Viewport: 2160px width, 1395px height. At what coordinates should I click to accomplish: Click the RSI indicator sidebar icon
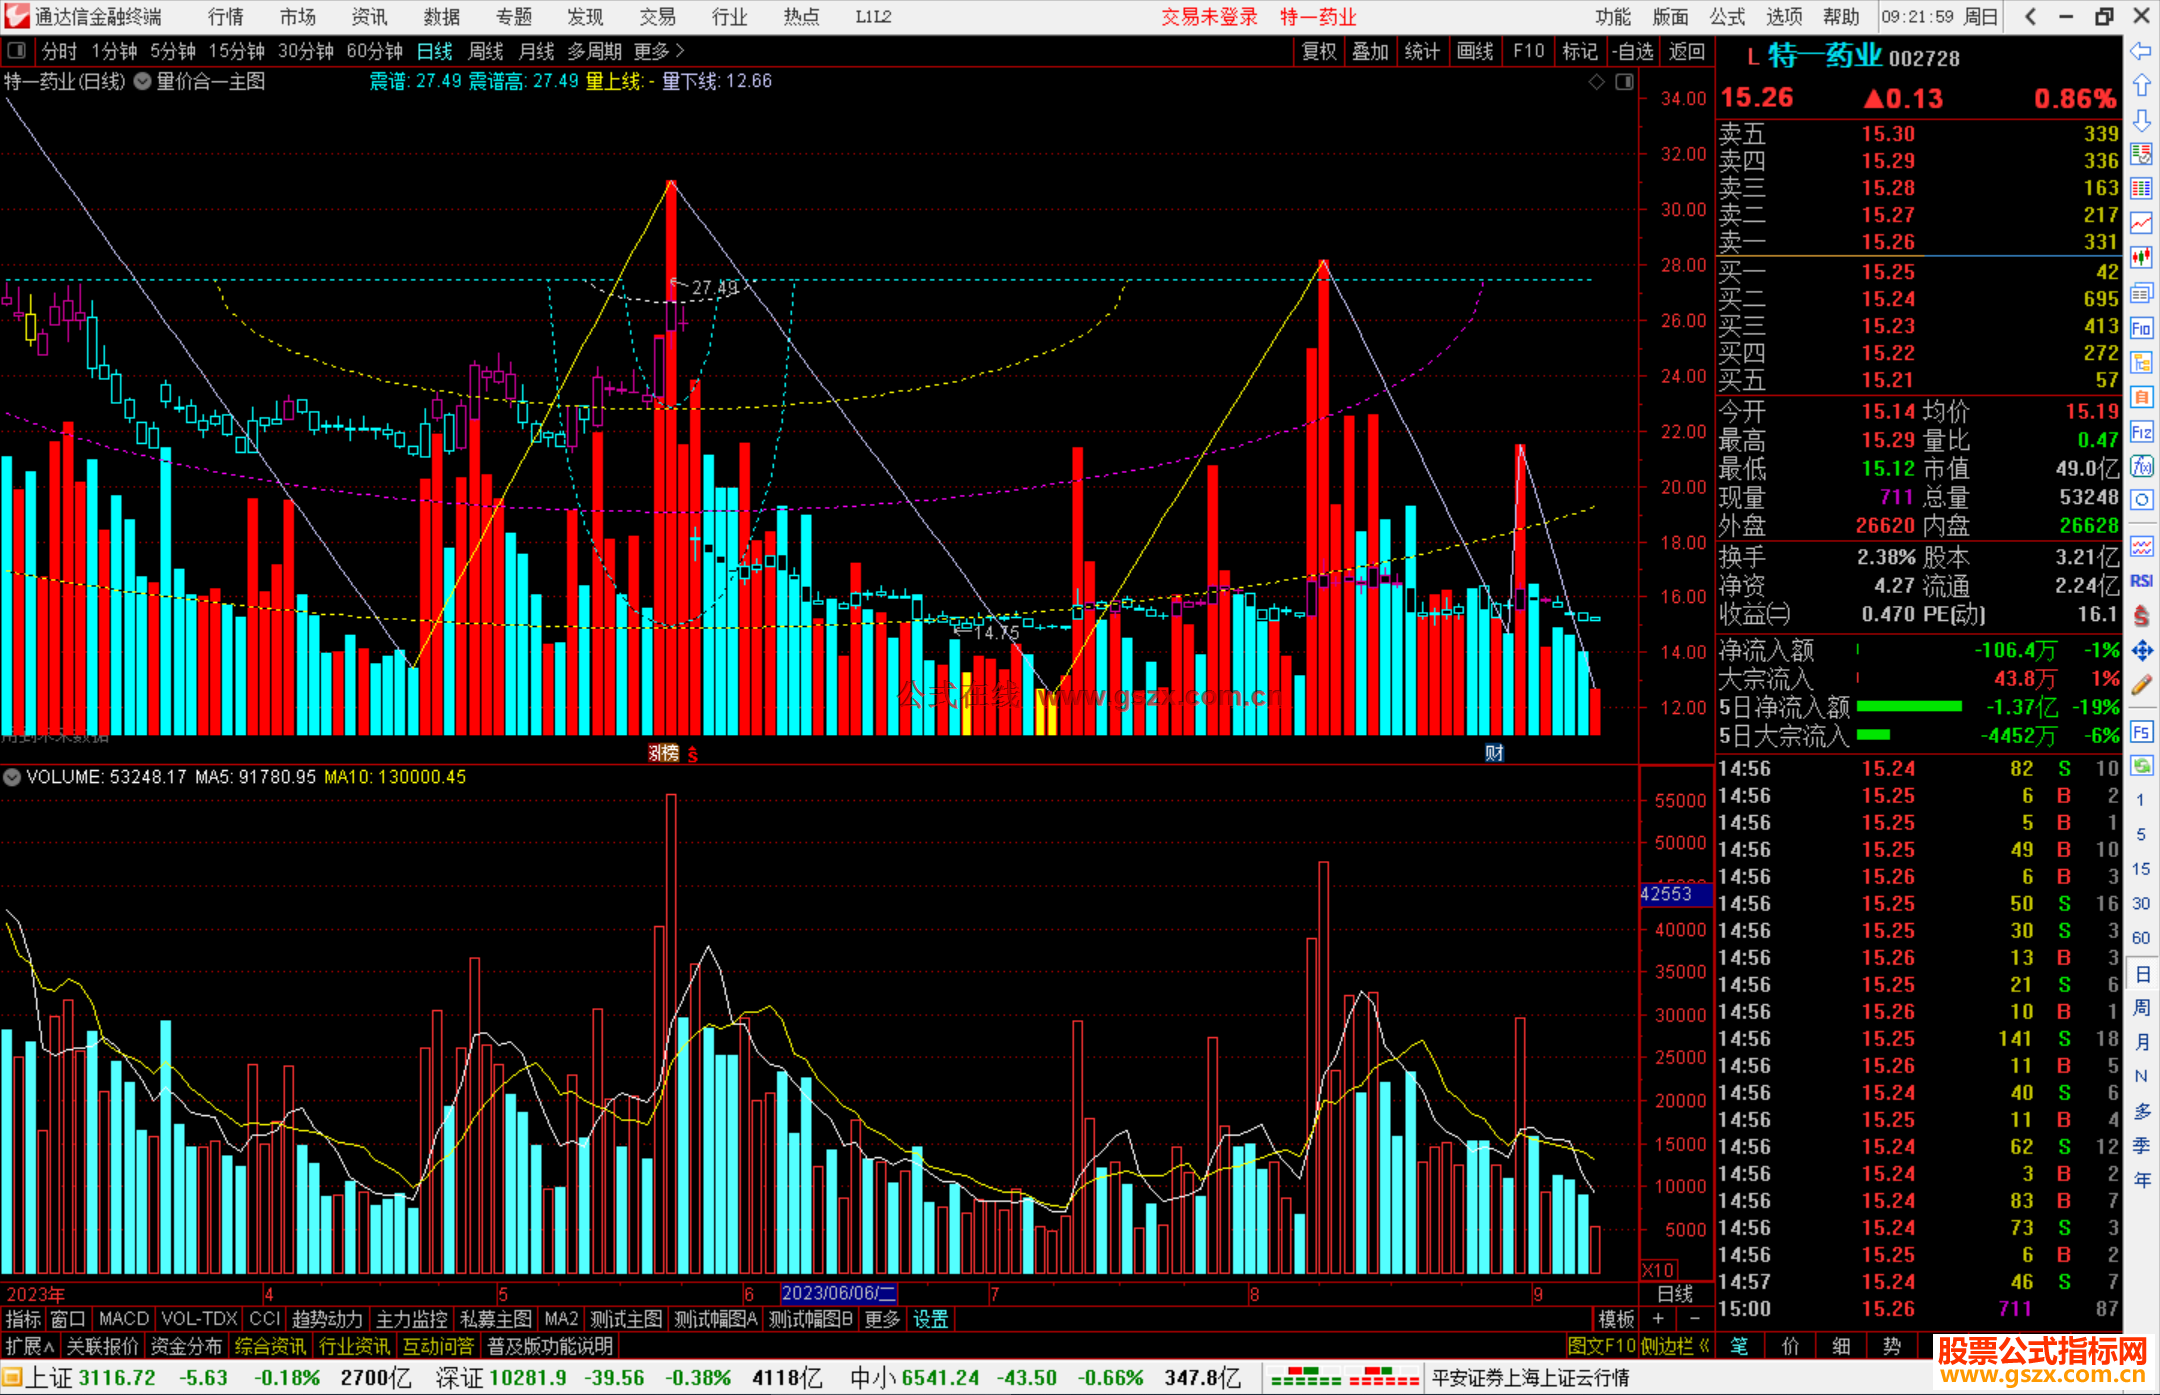click(x=2141, y=581)
